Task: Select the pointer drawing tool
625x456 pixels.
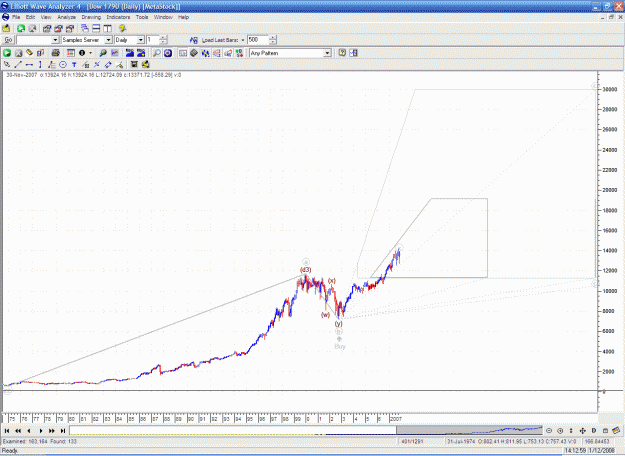Action: (x=7, y=64)
